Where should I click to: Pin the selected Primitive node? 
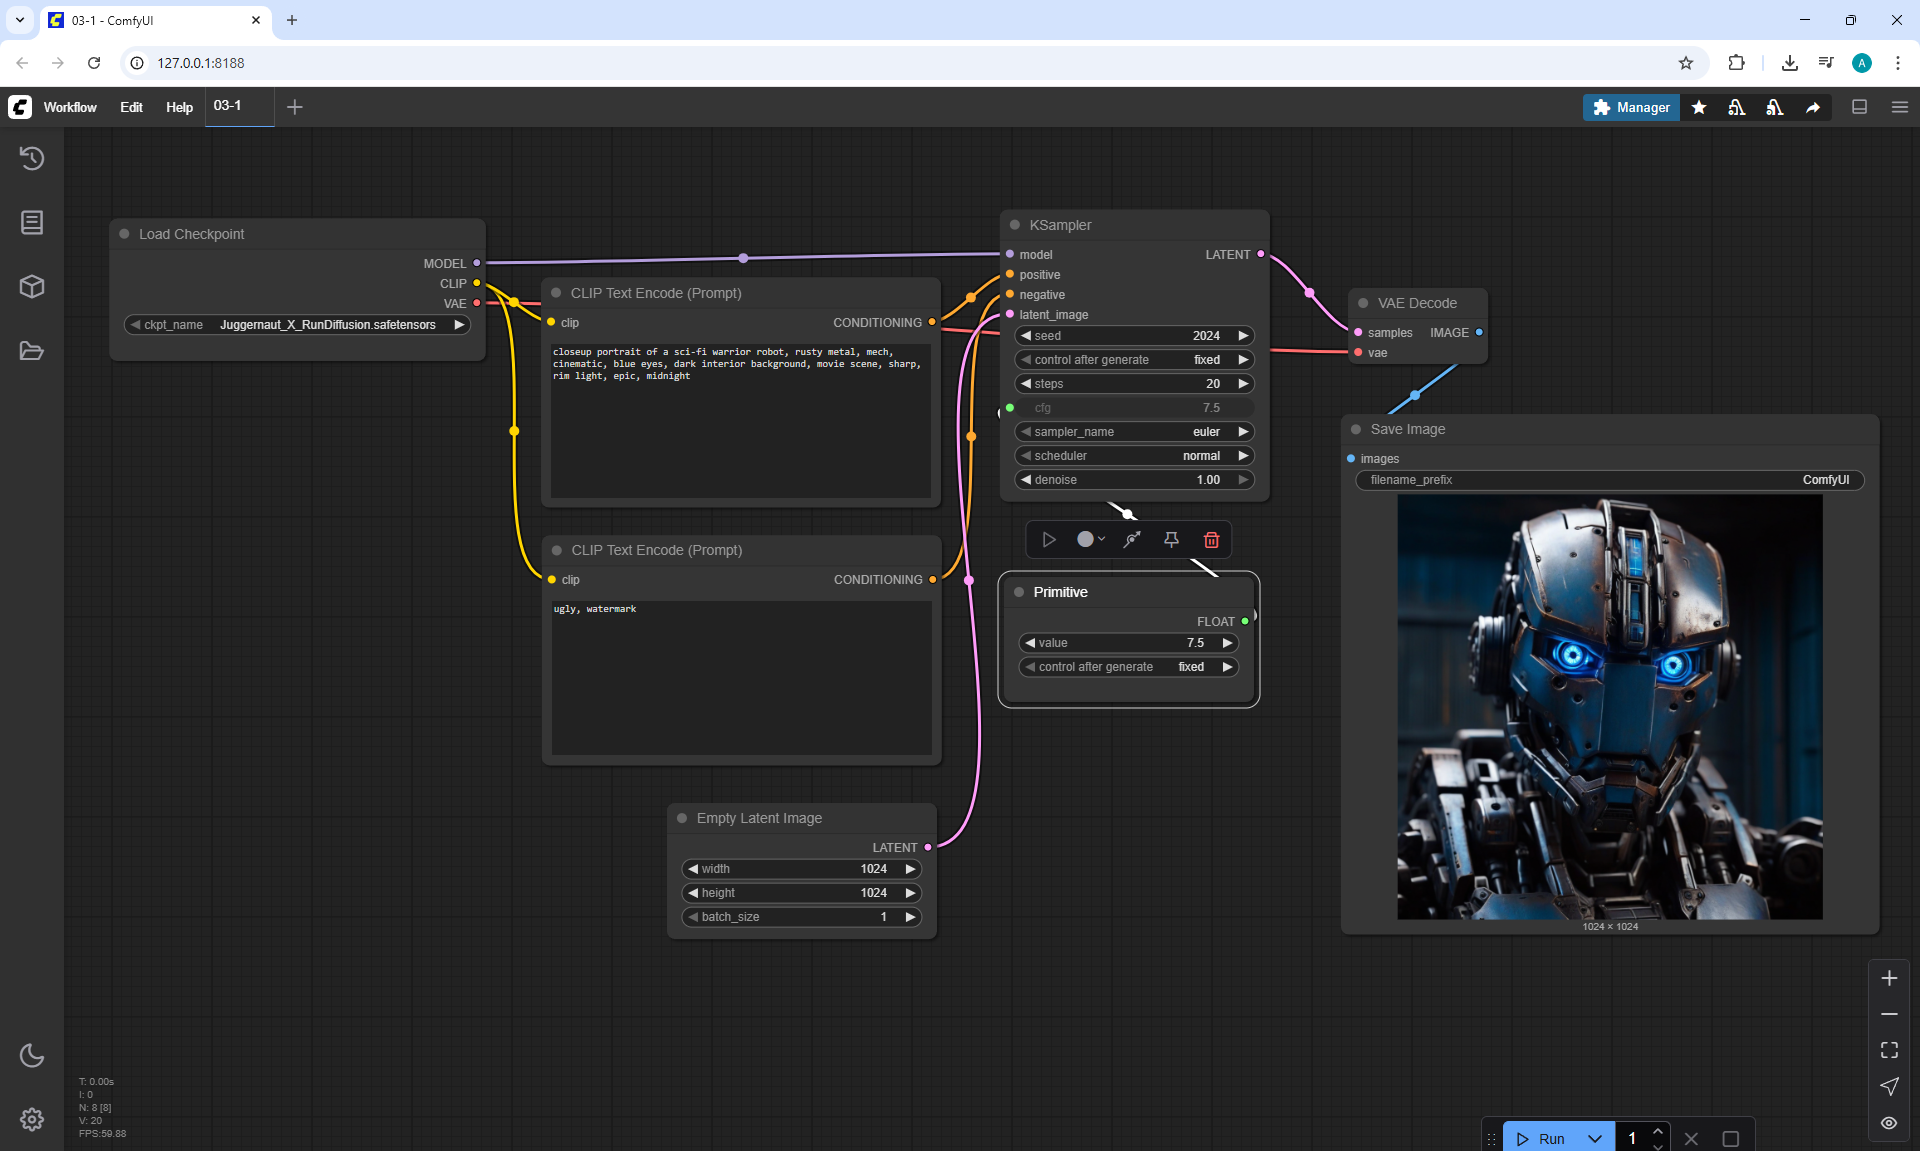click(1171, 540)
